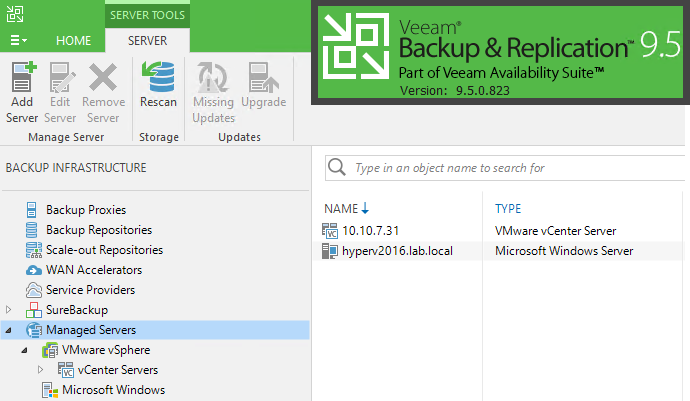Click the Missing Updates icon
This screenshot has width=690, height=401.
click(x=213, y=77)
